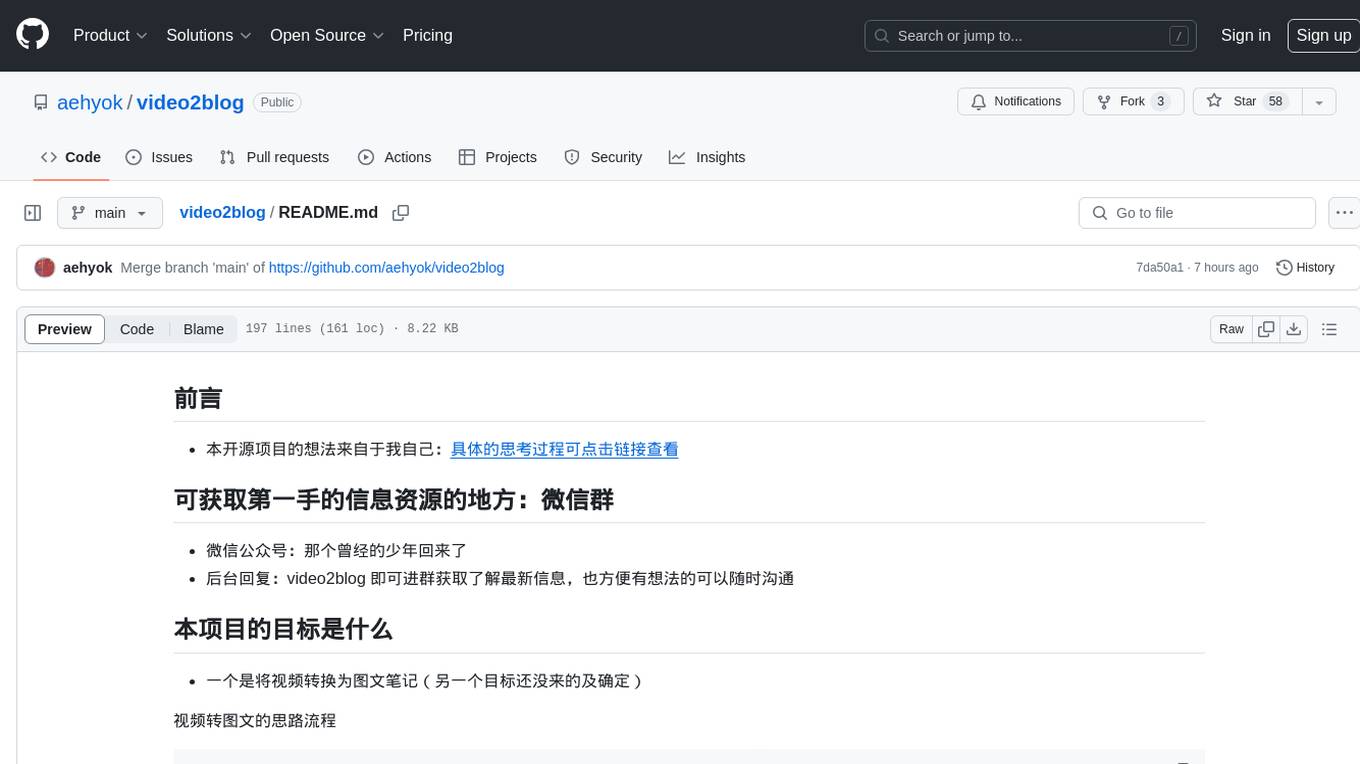Screen dimensions: 1360x764
Task: Expand the Solutions dropdown
Action: 208,35
